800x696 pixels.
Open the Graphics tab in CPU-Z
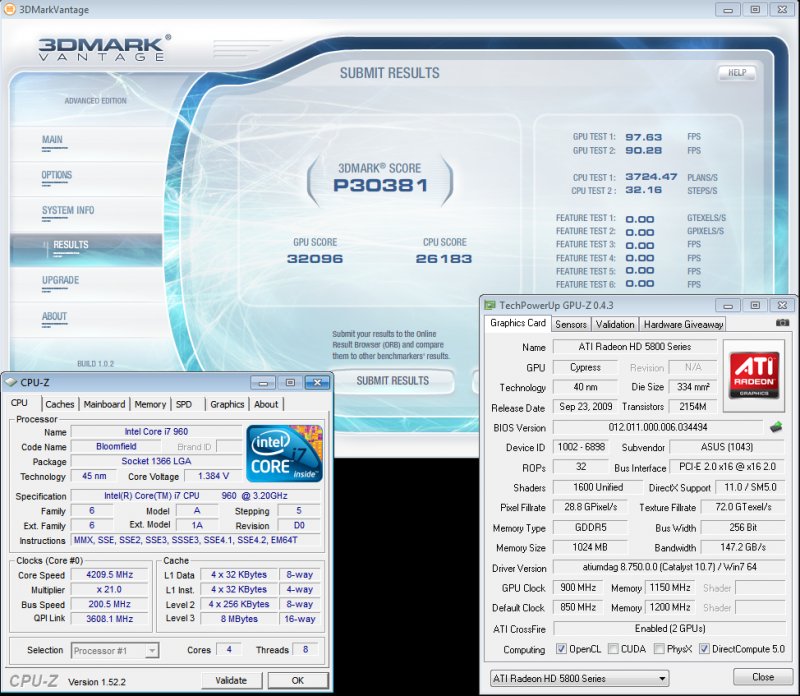pos(227,404)
